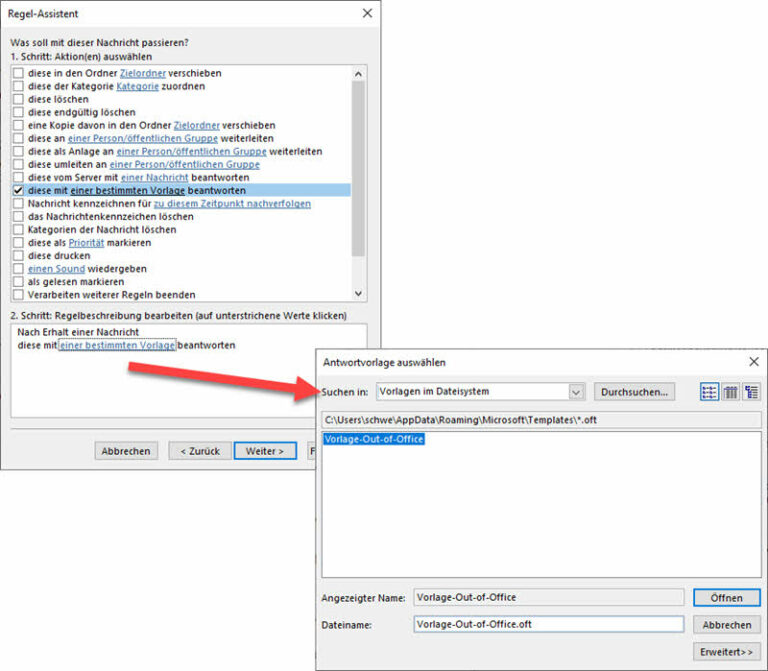
Task: Click the tree view icon beside Durchsuchen
Action: point(751,392)
